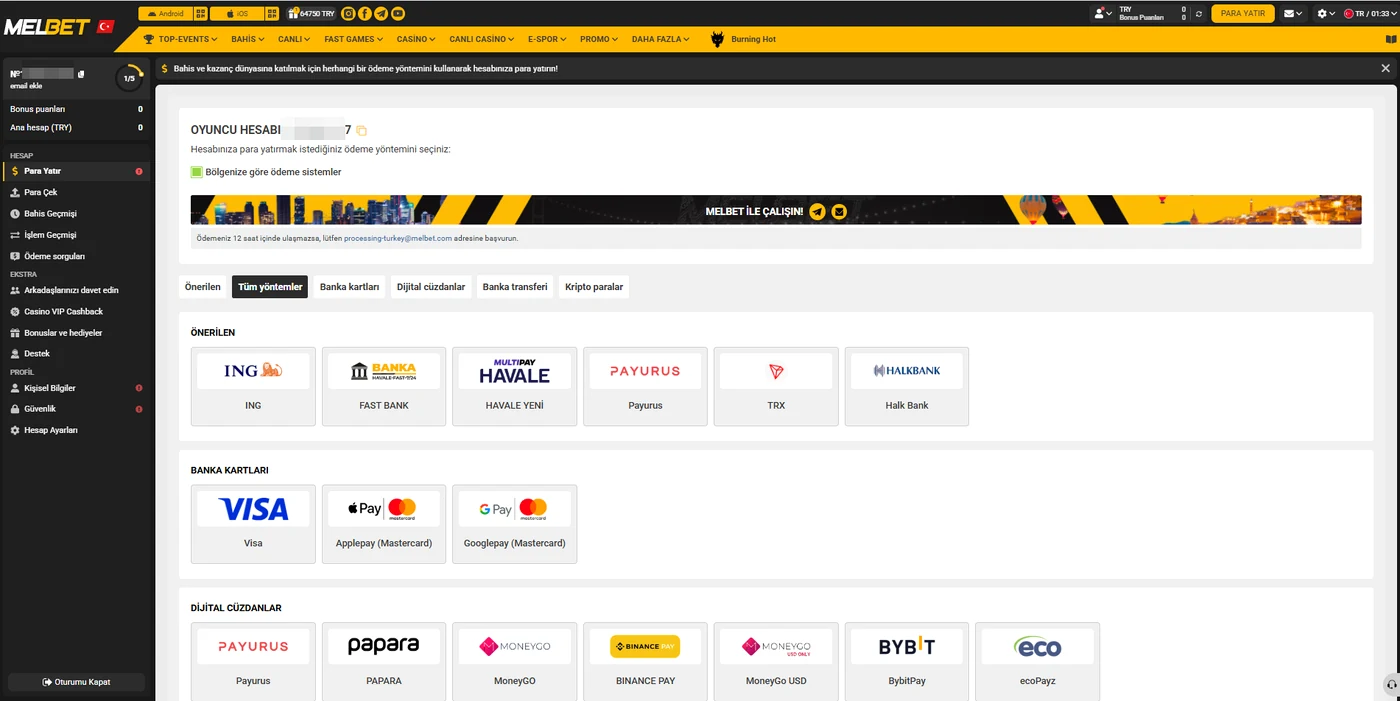Show the iOS app QR code icon
This screenshot has width=1400, height=701.
tap(271, 14)
